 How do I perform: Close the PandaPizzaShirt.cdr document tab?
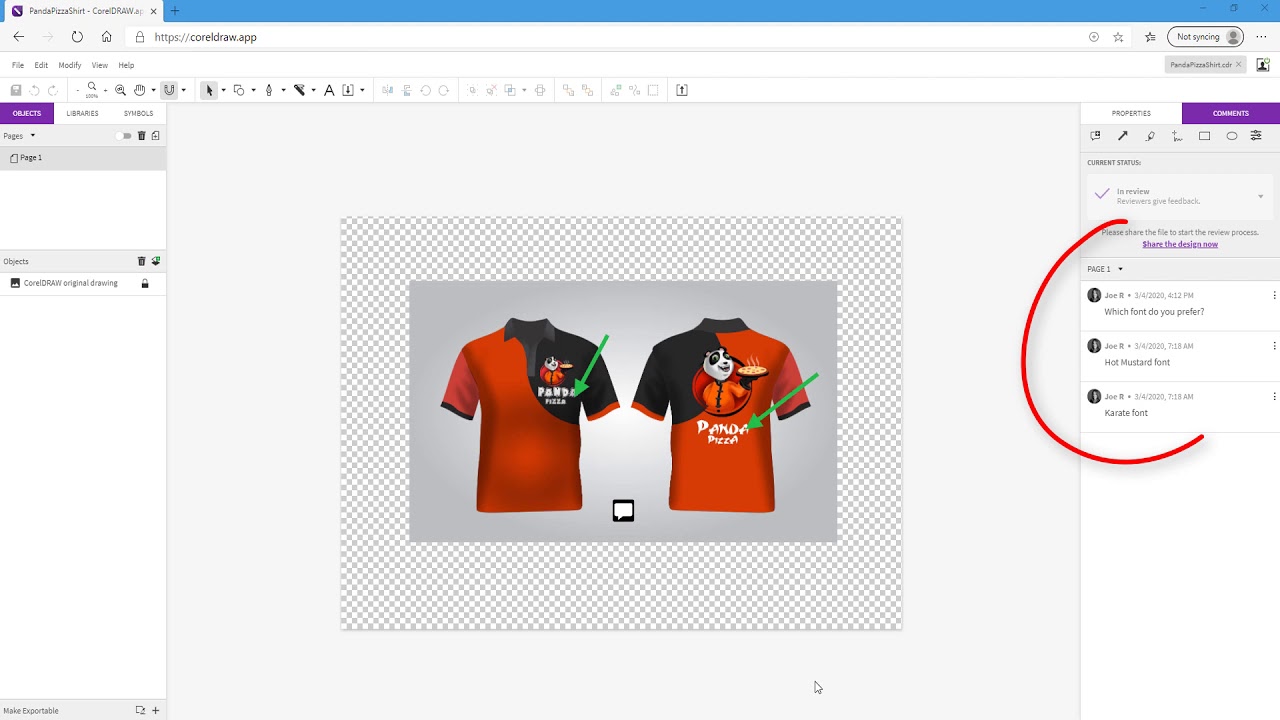click(1238, 65)
